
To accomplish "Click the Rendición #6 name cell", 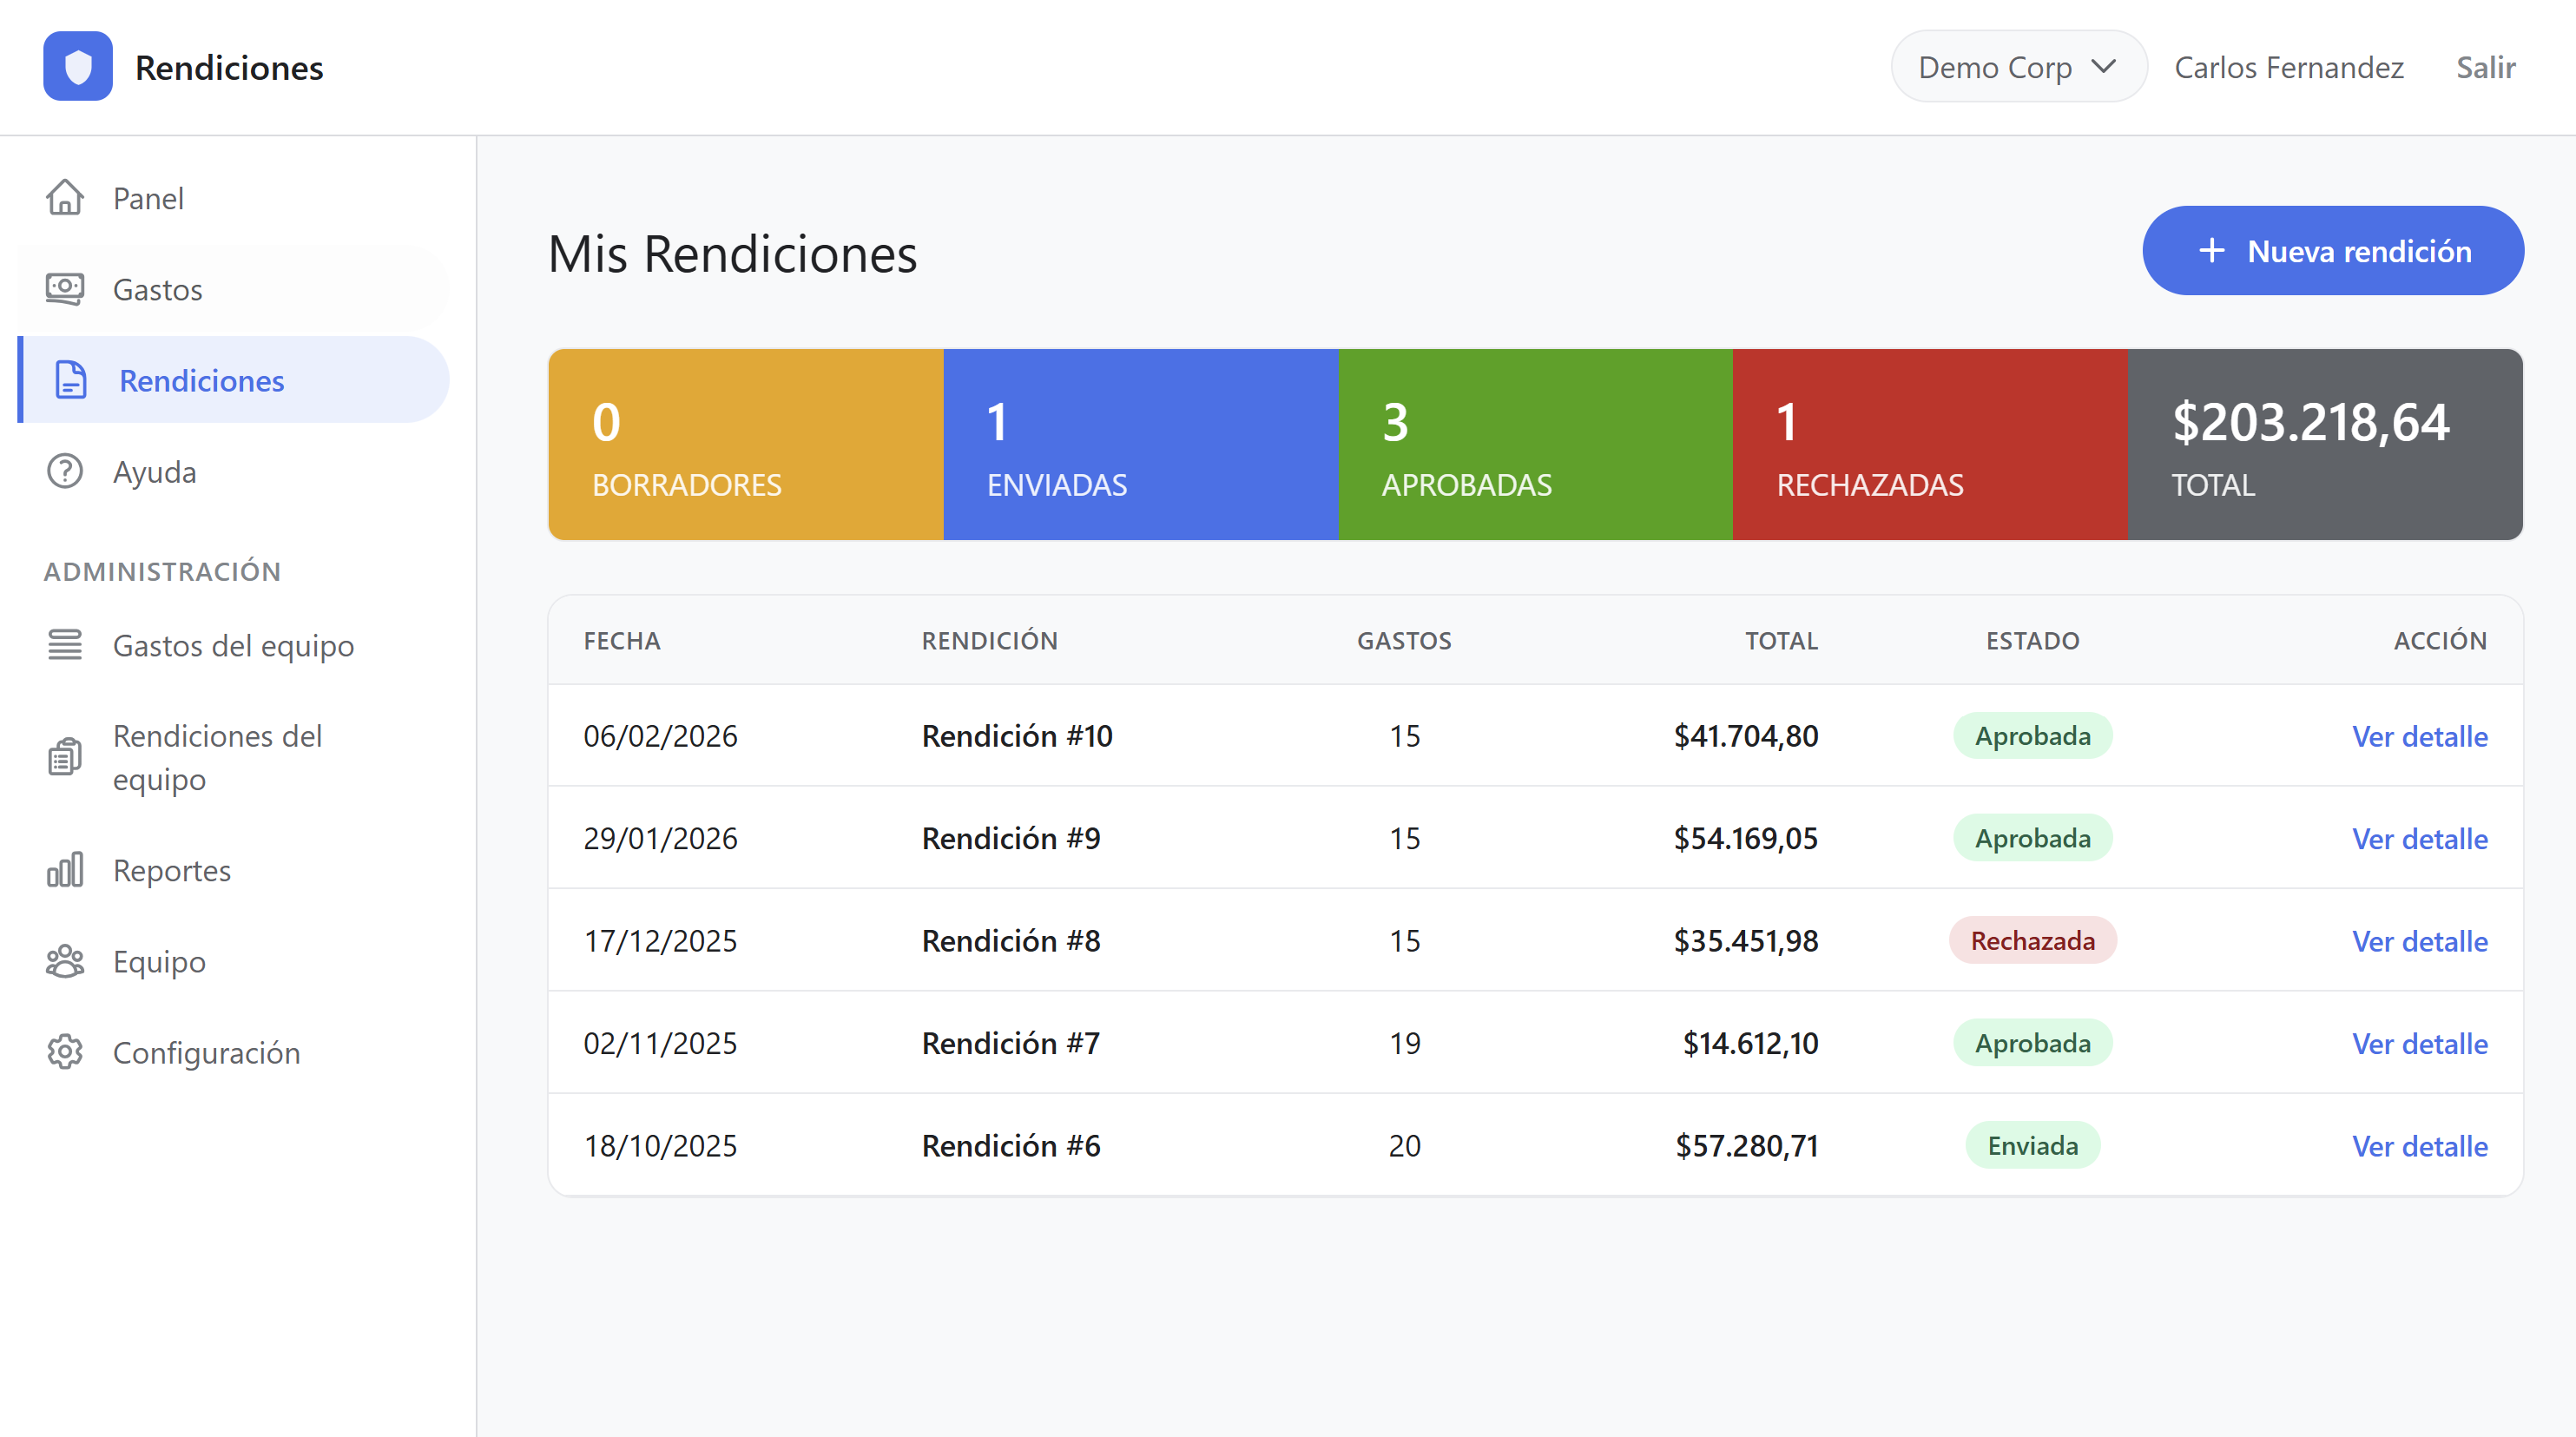I will click(x=1011, y=1146).
